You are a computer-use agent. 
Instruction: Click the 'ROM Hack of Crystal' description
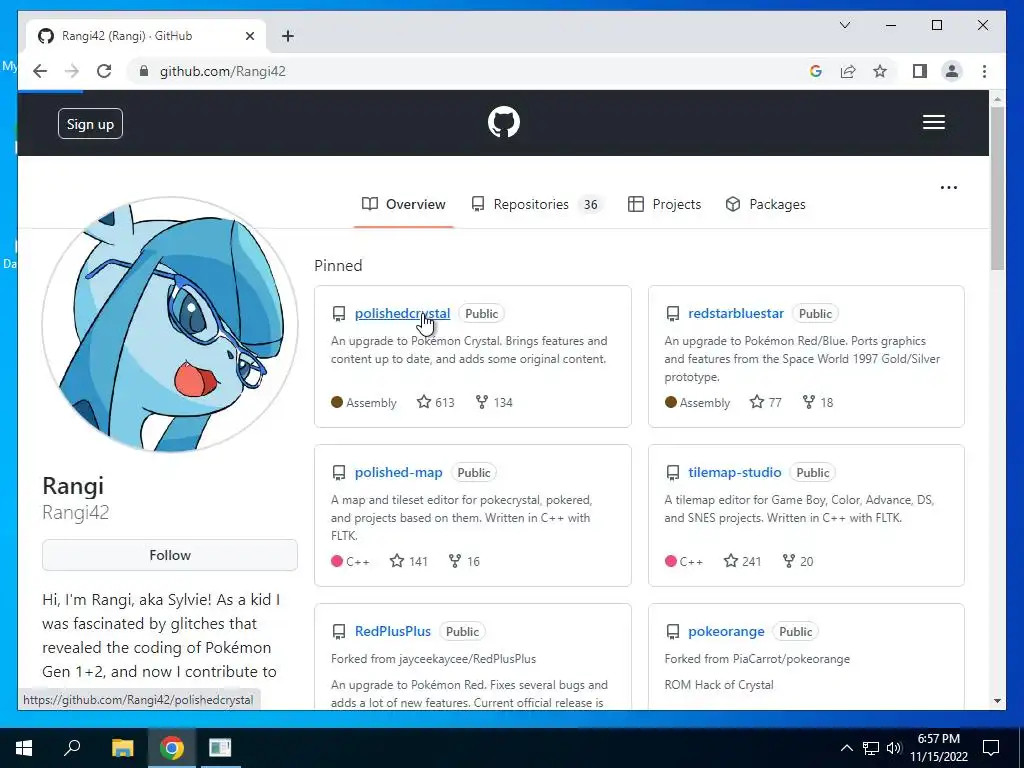pos(718,685)
